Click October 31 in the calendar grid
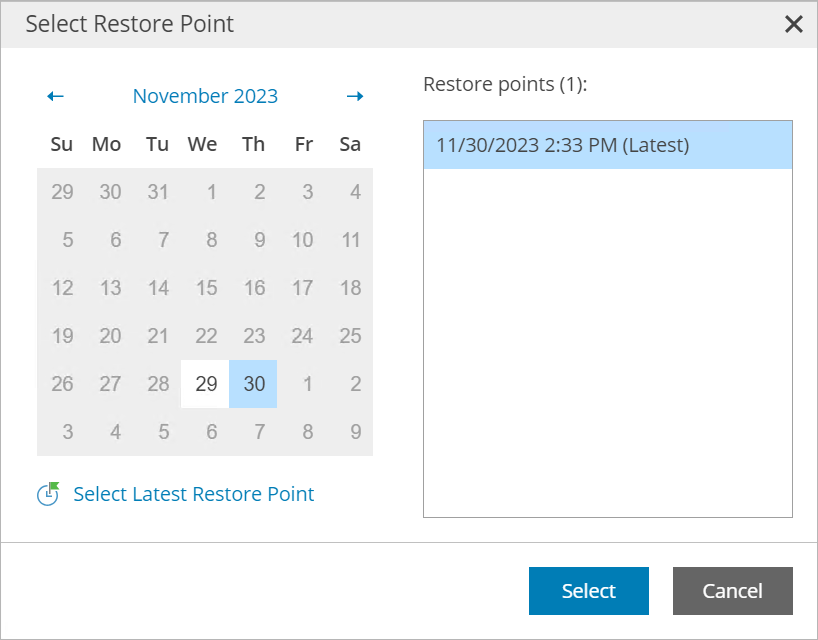Image resolution: width=818 pixels, height=640 pixels. coord(157,192)
